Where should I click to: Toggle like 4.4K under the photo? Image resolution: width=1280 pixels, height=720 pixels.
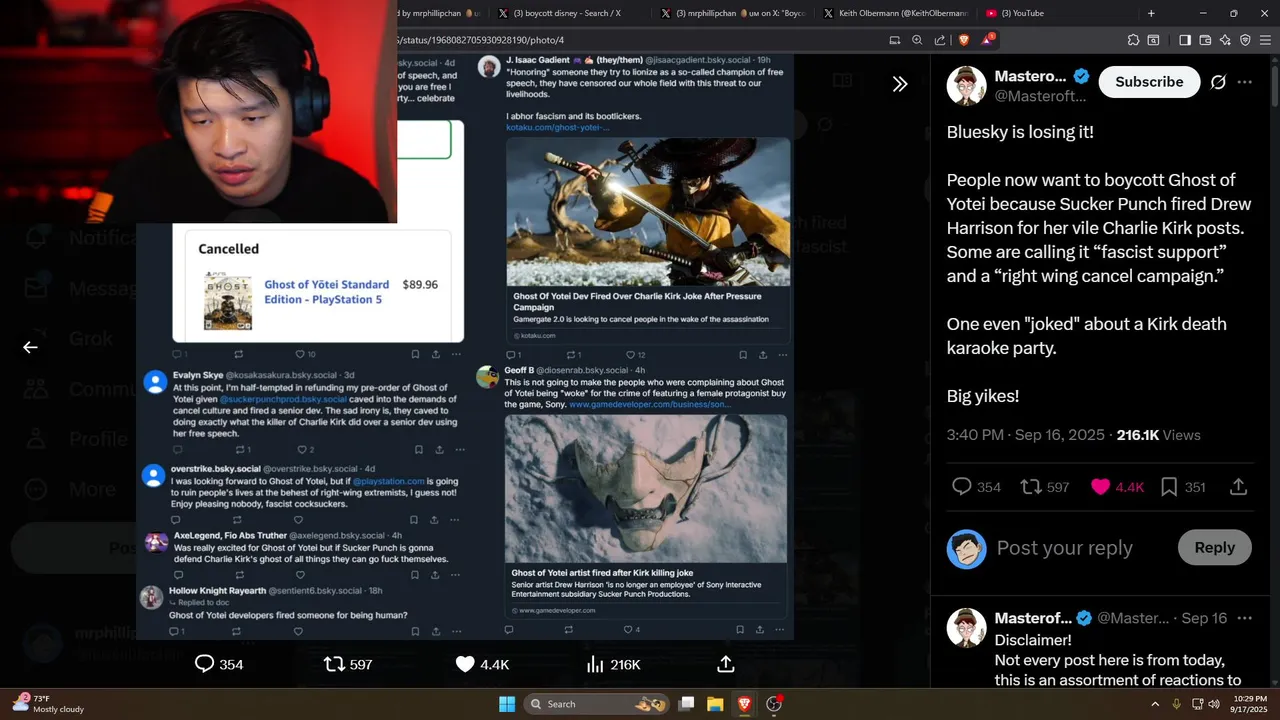point(481,664)
